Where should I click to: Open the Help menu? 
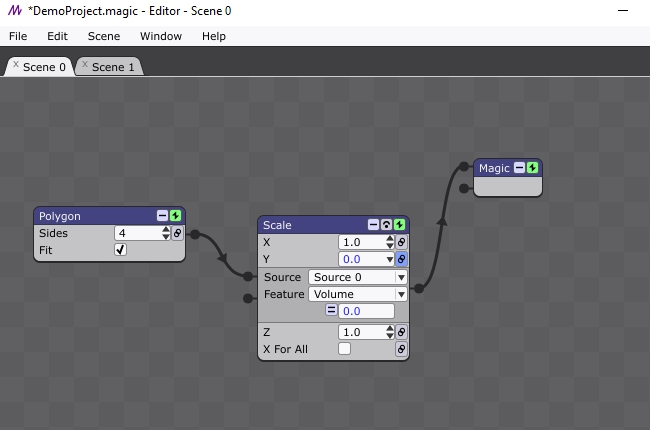click(214, 36)
